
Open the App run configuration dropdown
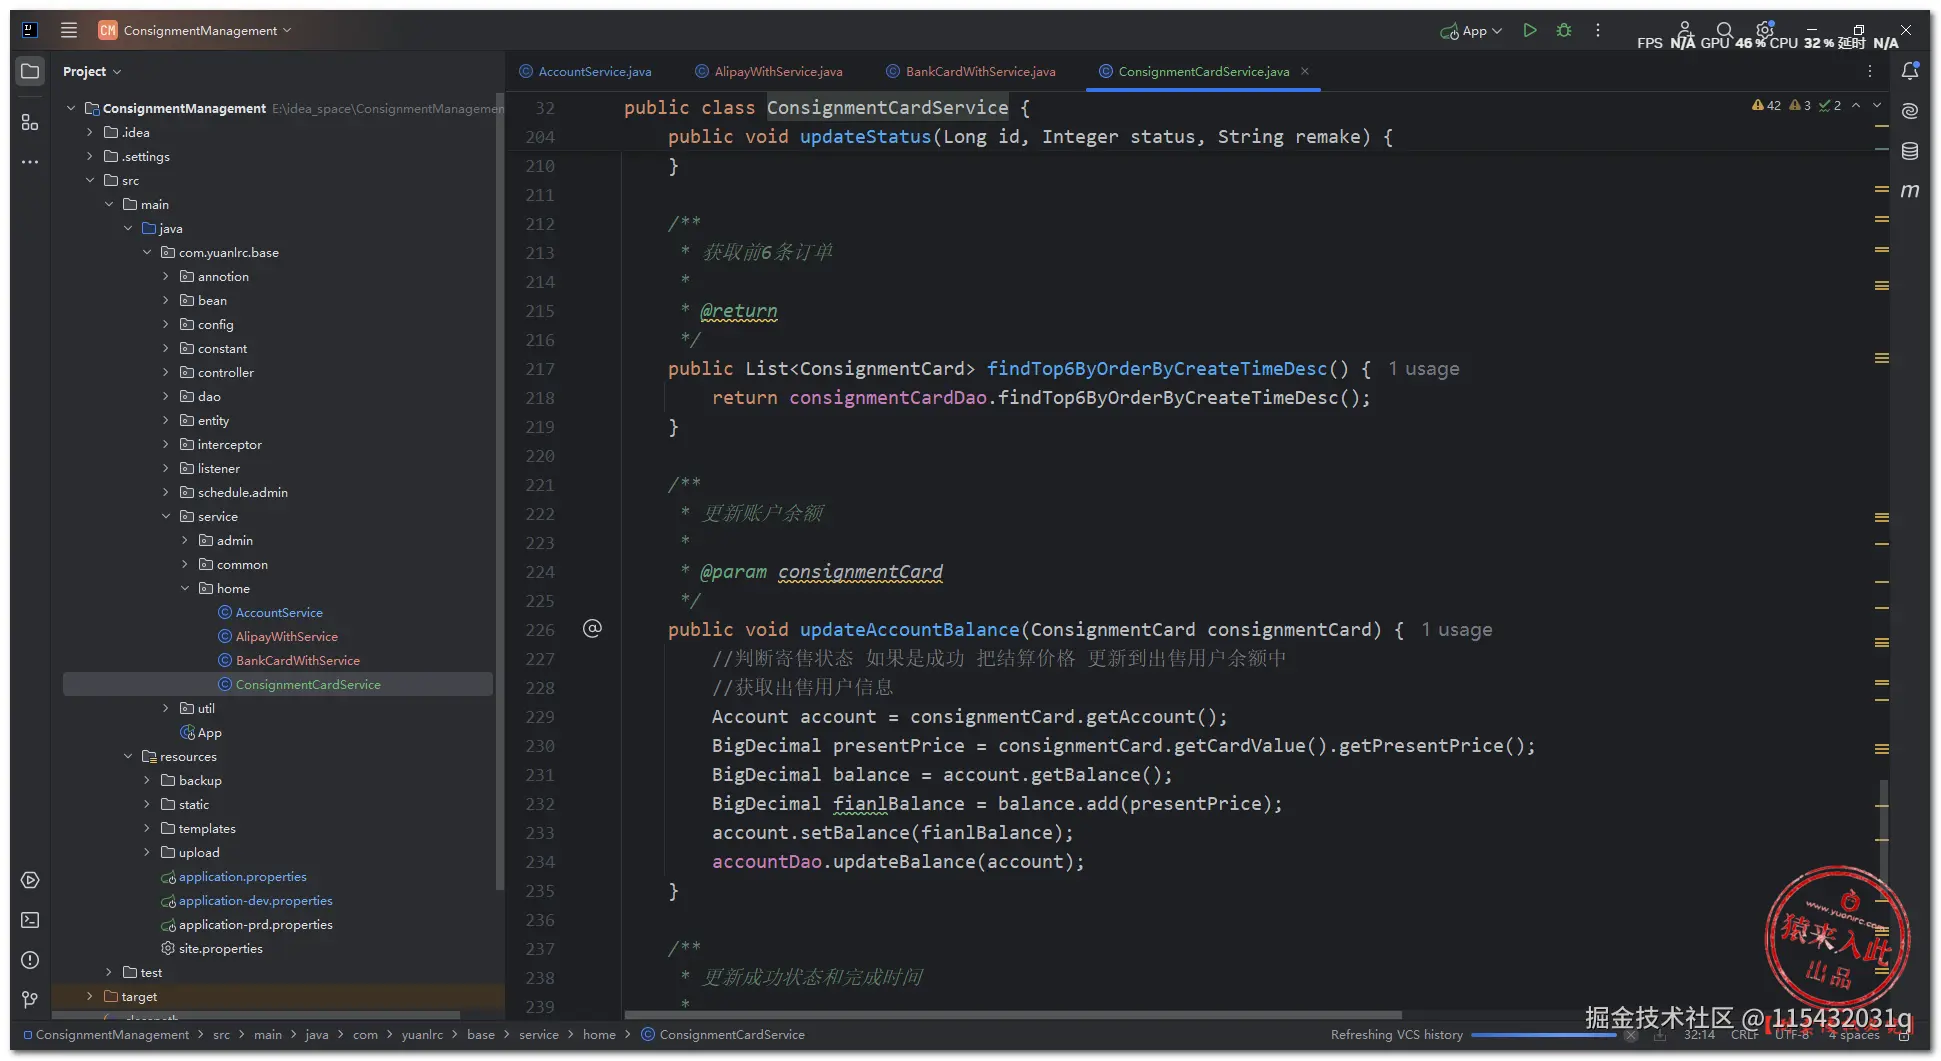point(1471,31)
